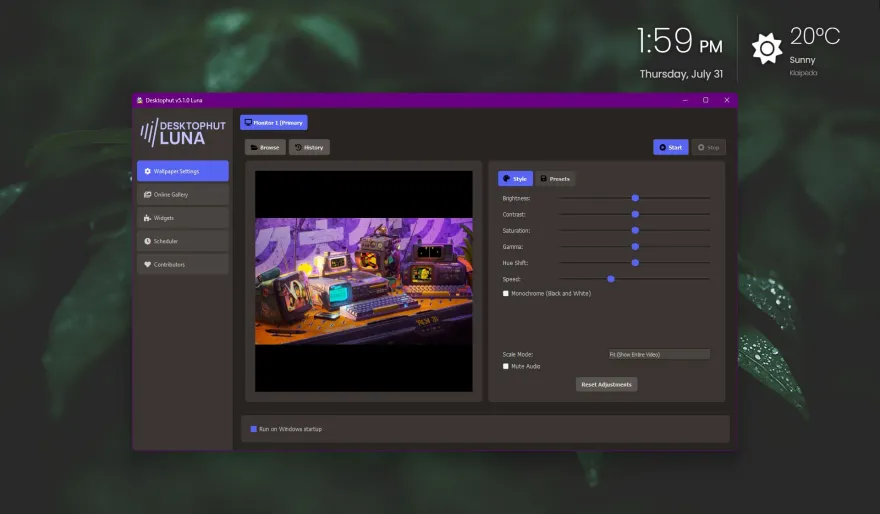This screenshot has height=514, width=880.
Task: Enable Monochrome (Black and White) checkbox
Action: coord(506,294)
